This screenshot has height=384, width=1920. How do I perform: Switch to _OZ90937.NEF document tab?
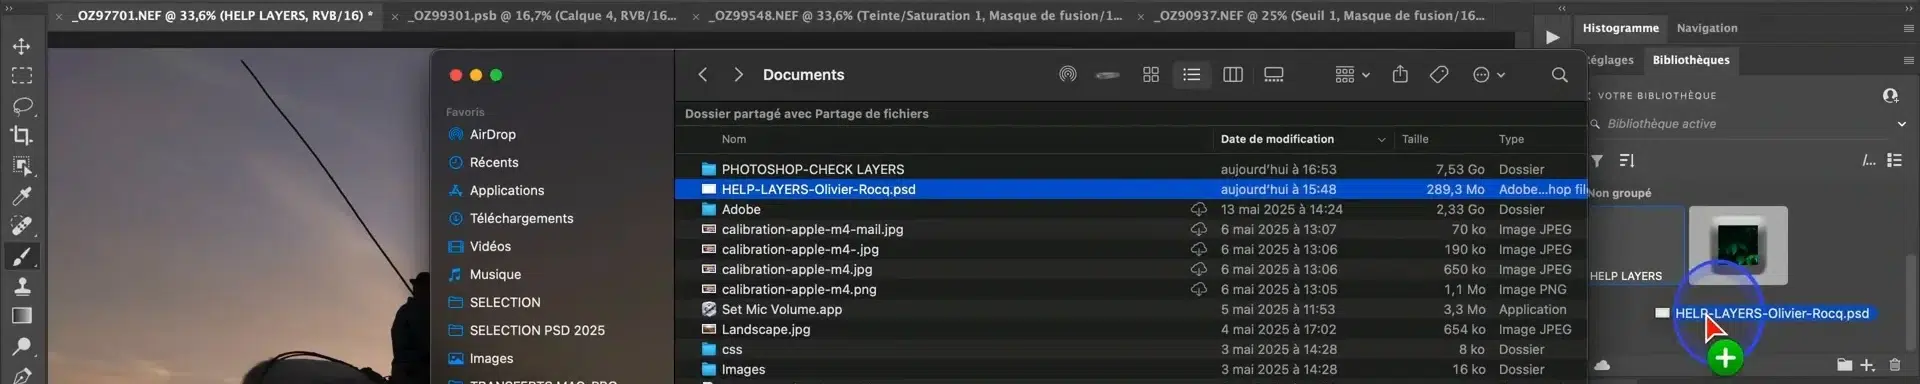(1319, 16)
